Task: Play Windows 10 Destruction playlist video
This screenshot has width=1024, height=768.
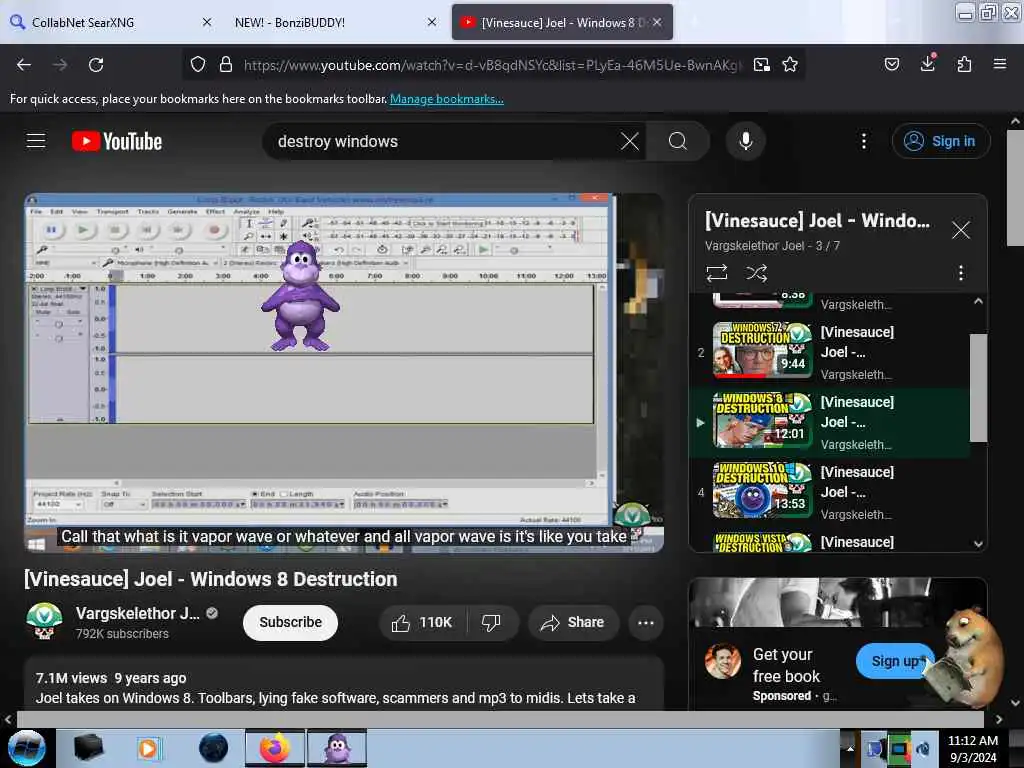Action: [762, 490]
